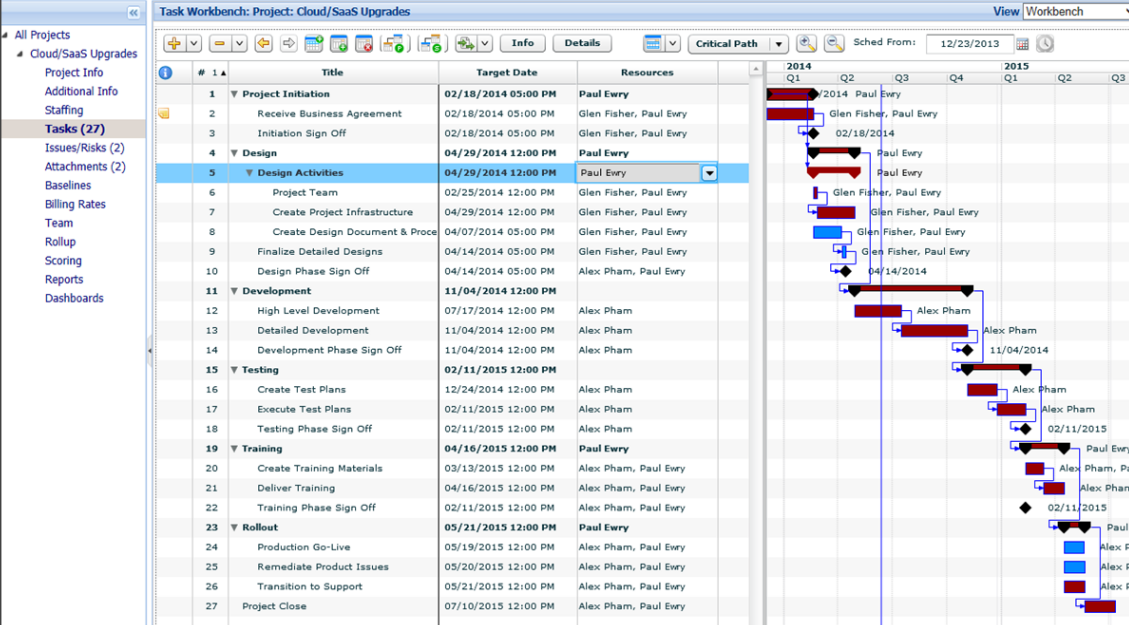Collapse the Design Activities subgroup
The width and height of the screenshot is (1129, 625).
(249, 173)
